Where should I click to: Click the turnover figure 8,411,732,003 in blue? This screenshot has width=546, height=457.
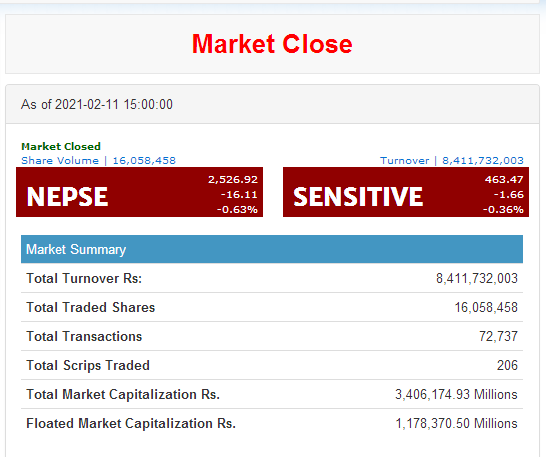coord(483,161)
